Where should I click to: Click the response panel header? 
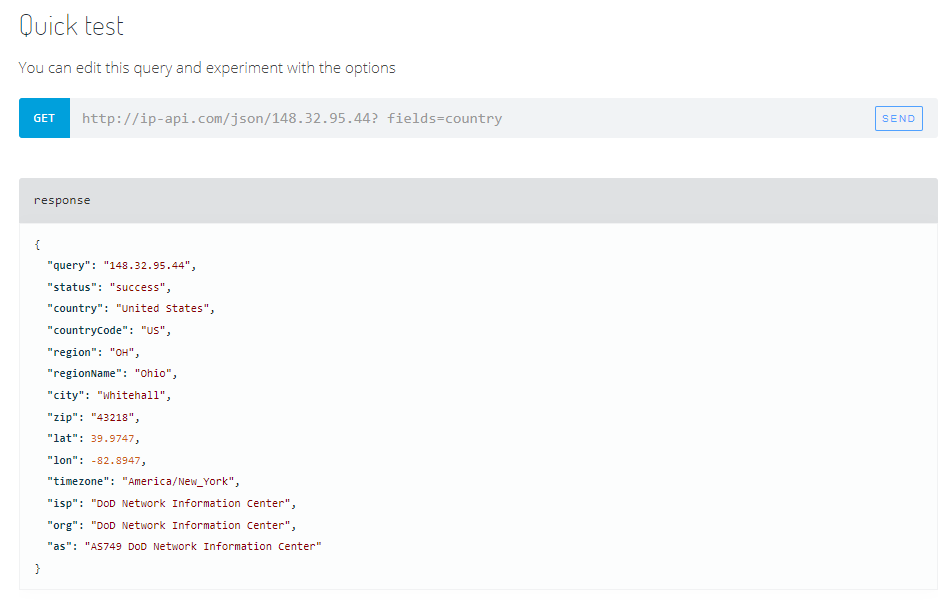(477, 200)
